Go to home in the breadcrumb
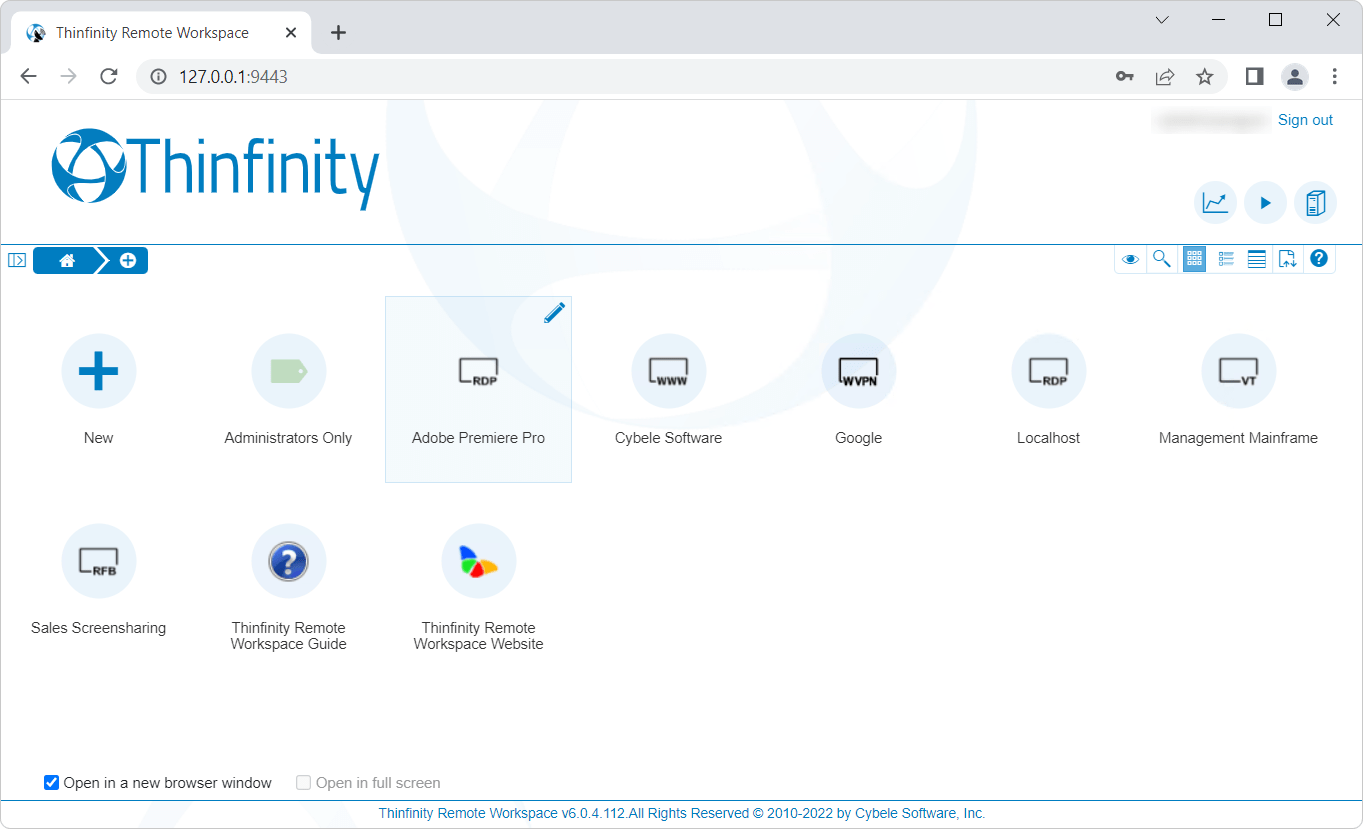 click(67, 260)
